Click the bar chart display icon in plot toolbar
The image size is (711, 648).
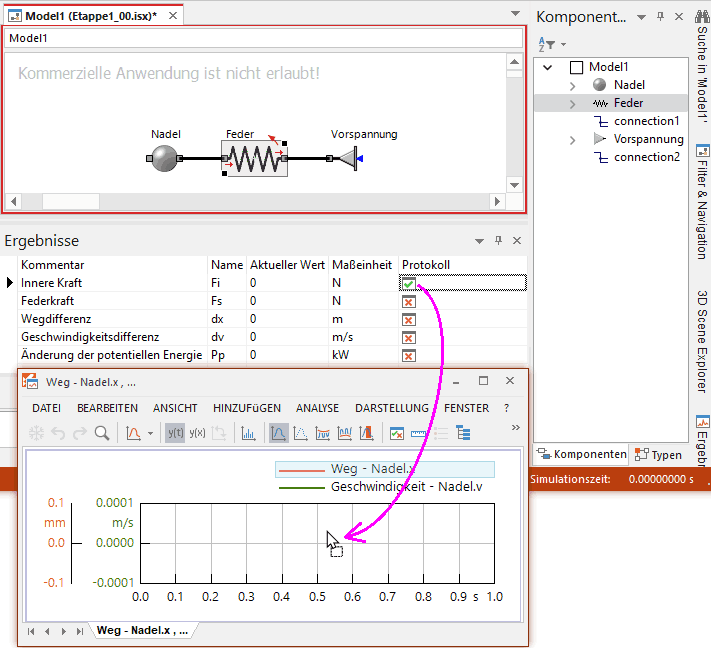(247, 433)
